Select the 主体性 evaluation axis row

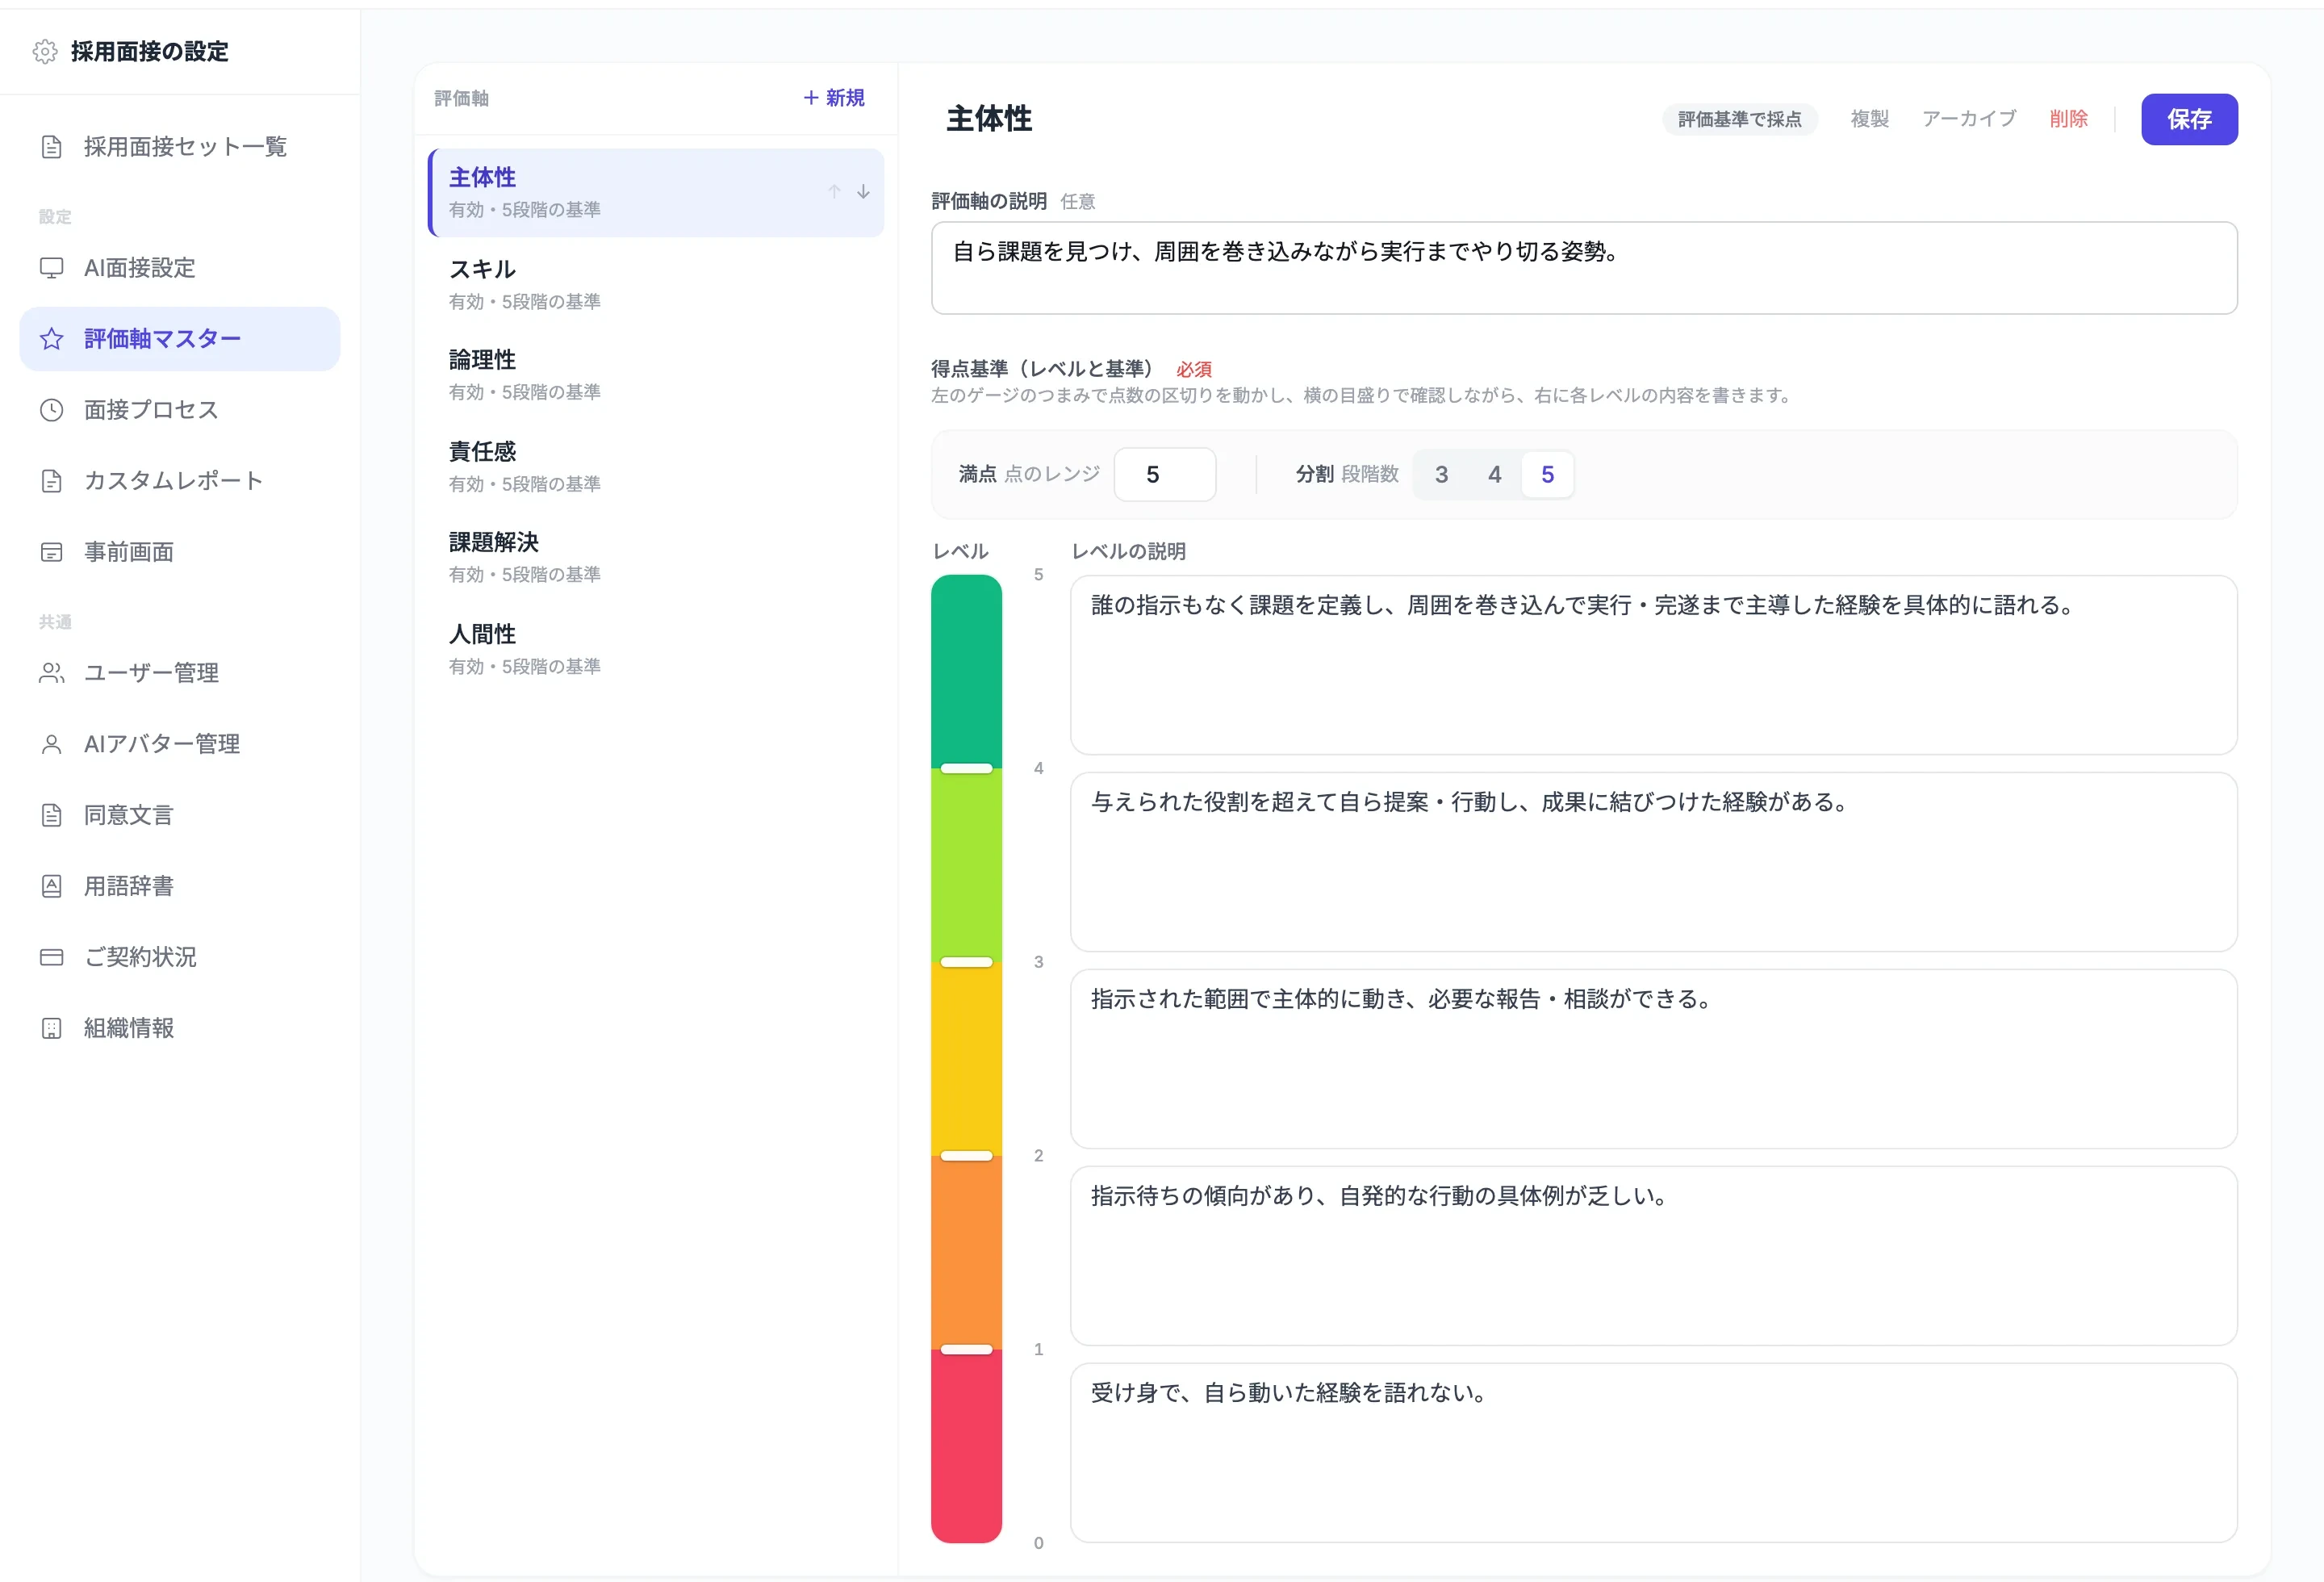coord(656,193)
